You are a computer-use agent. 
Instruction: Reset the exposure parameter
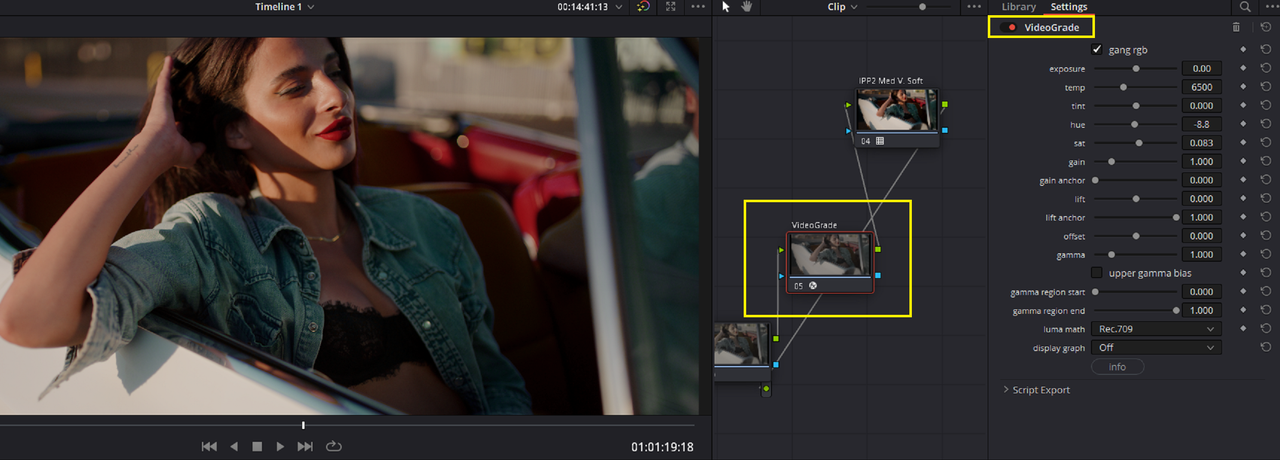1266,68
